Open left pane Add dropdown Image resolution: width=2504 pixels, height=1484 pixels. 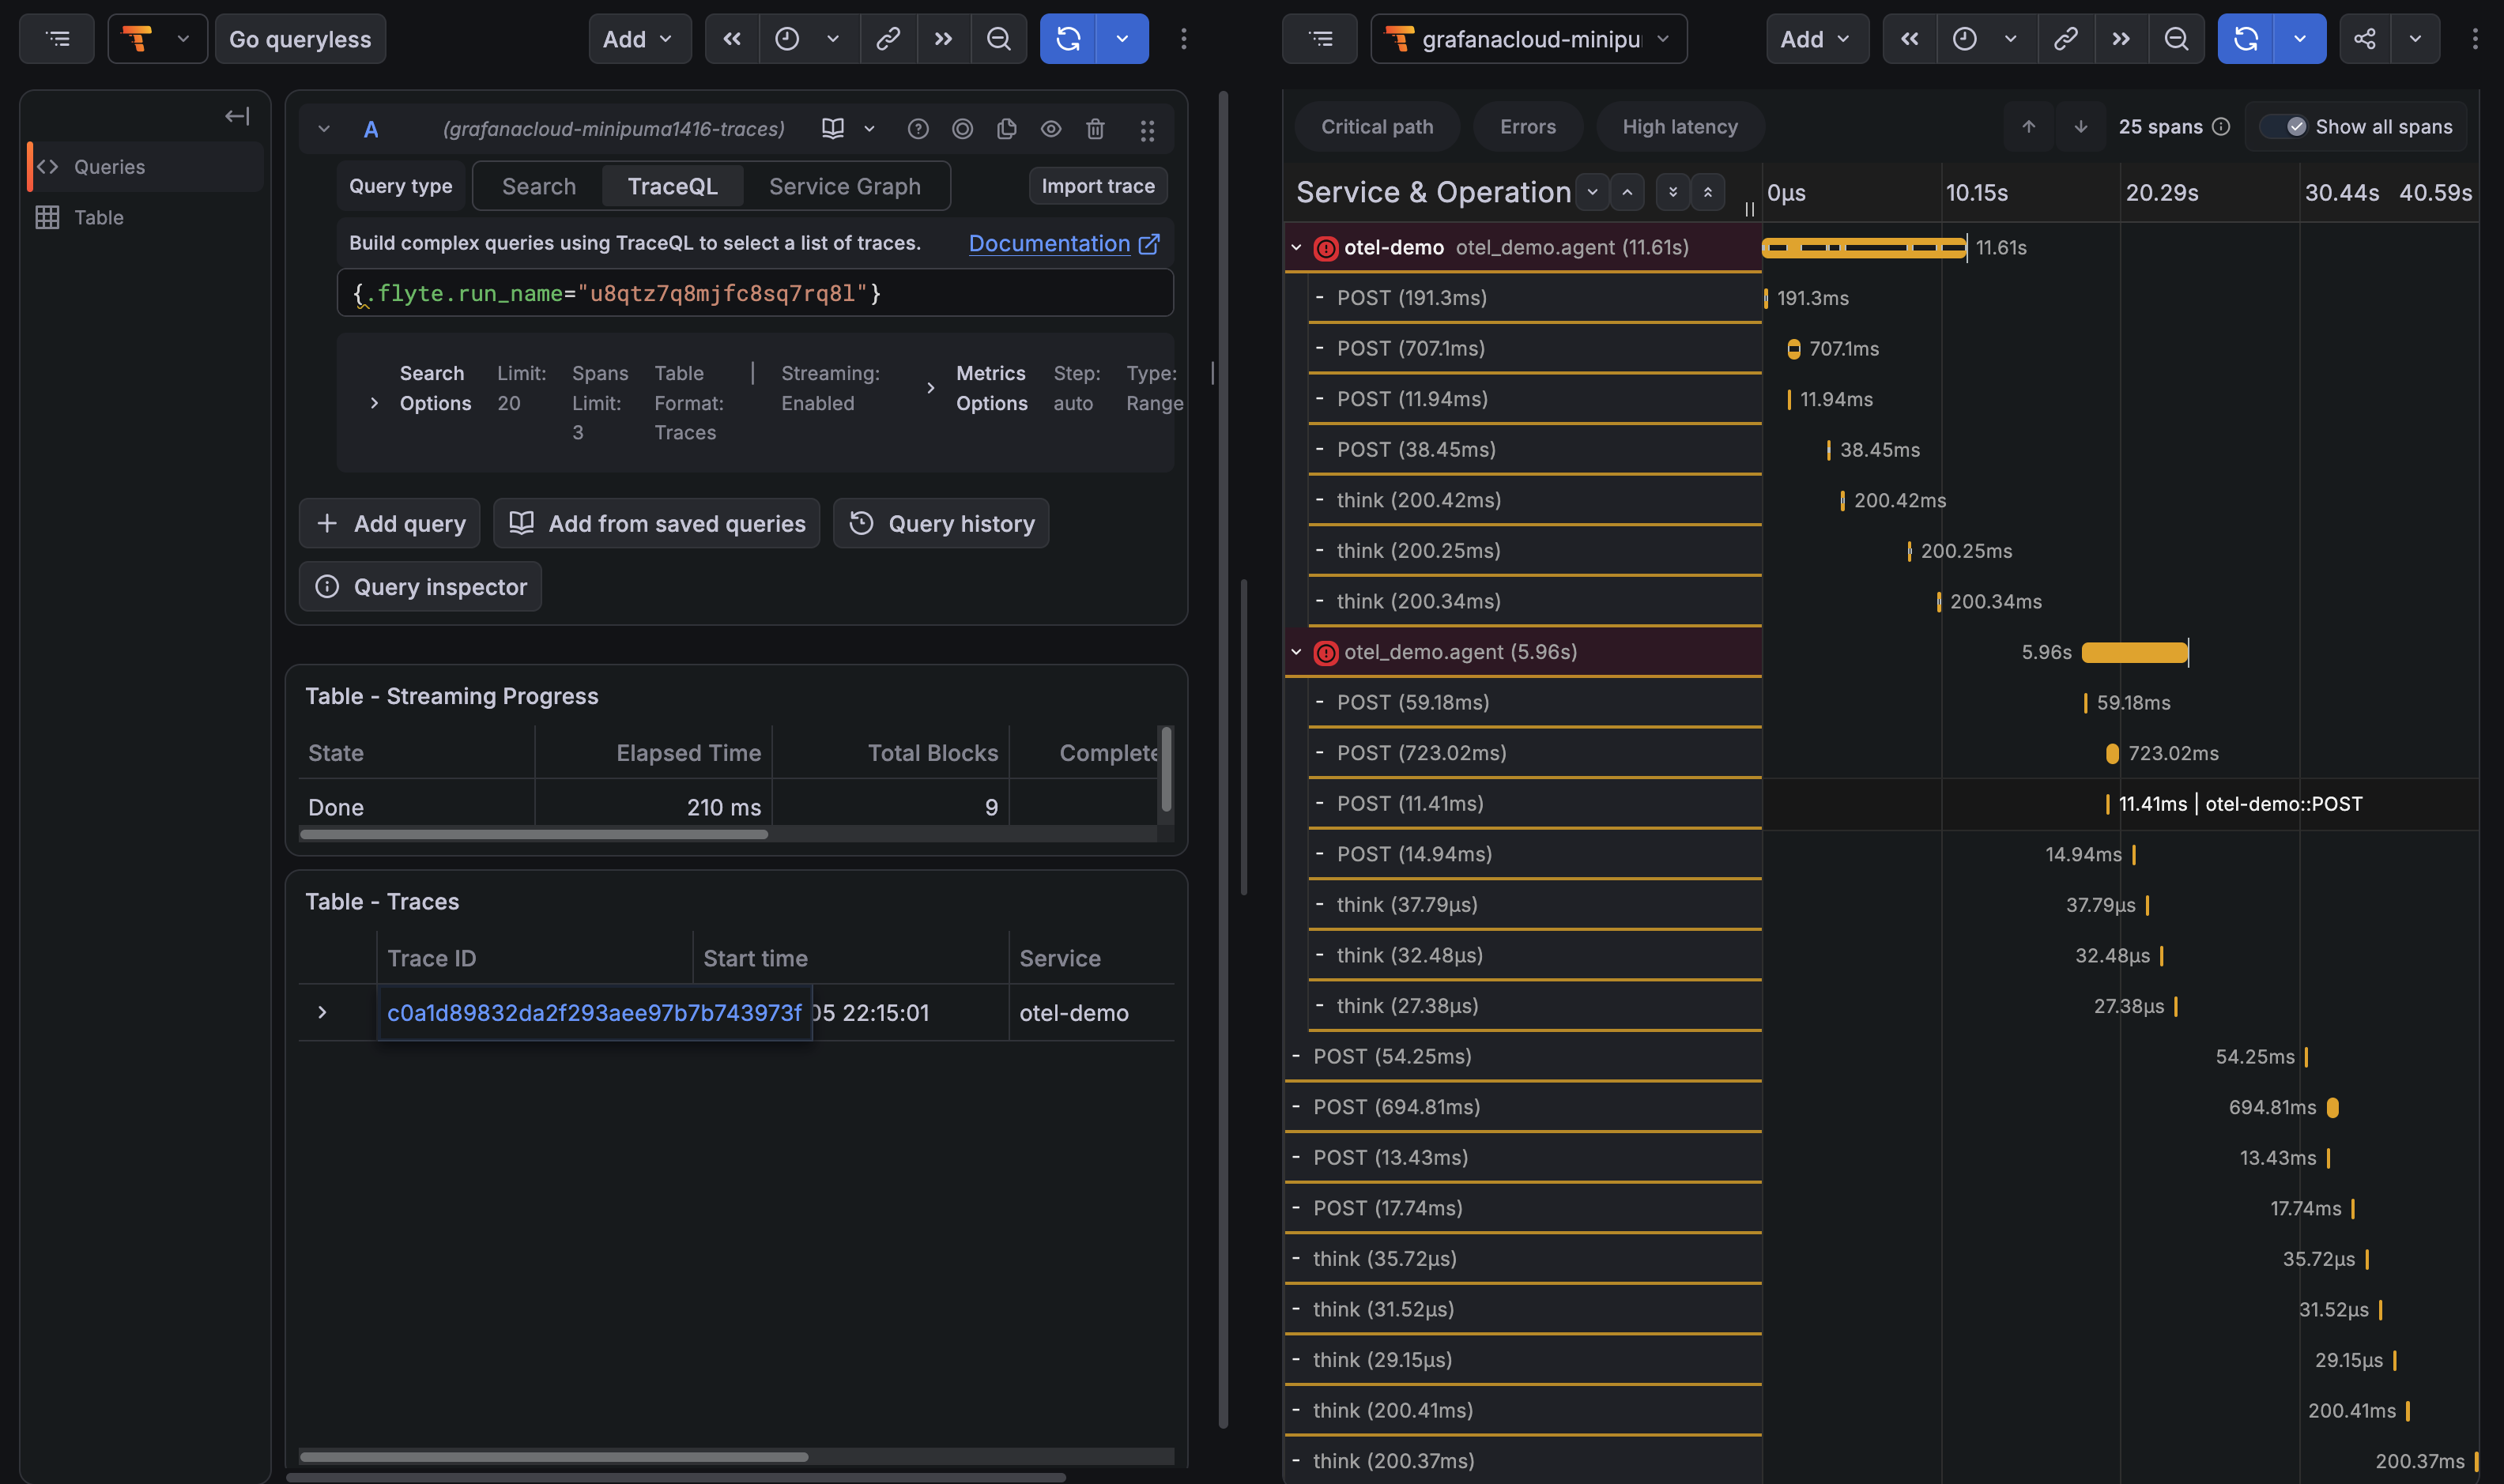(x=639, y=39)
